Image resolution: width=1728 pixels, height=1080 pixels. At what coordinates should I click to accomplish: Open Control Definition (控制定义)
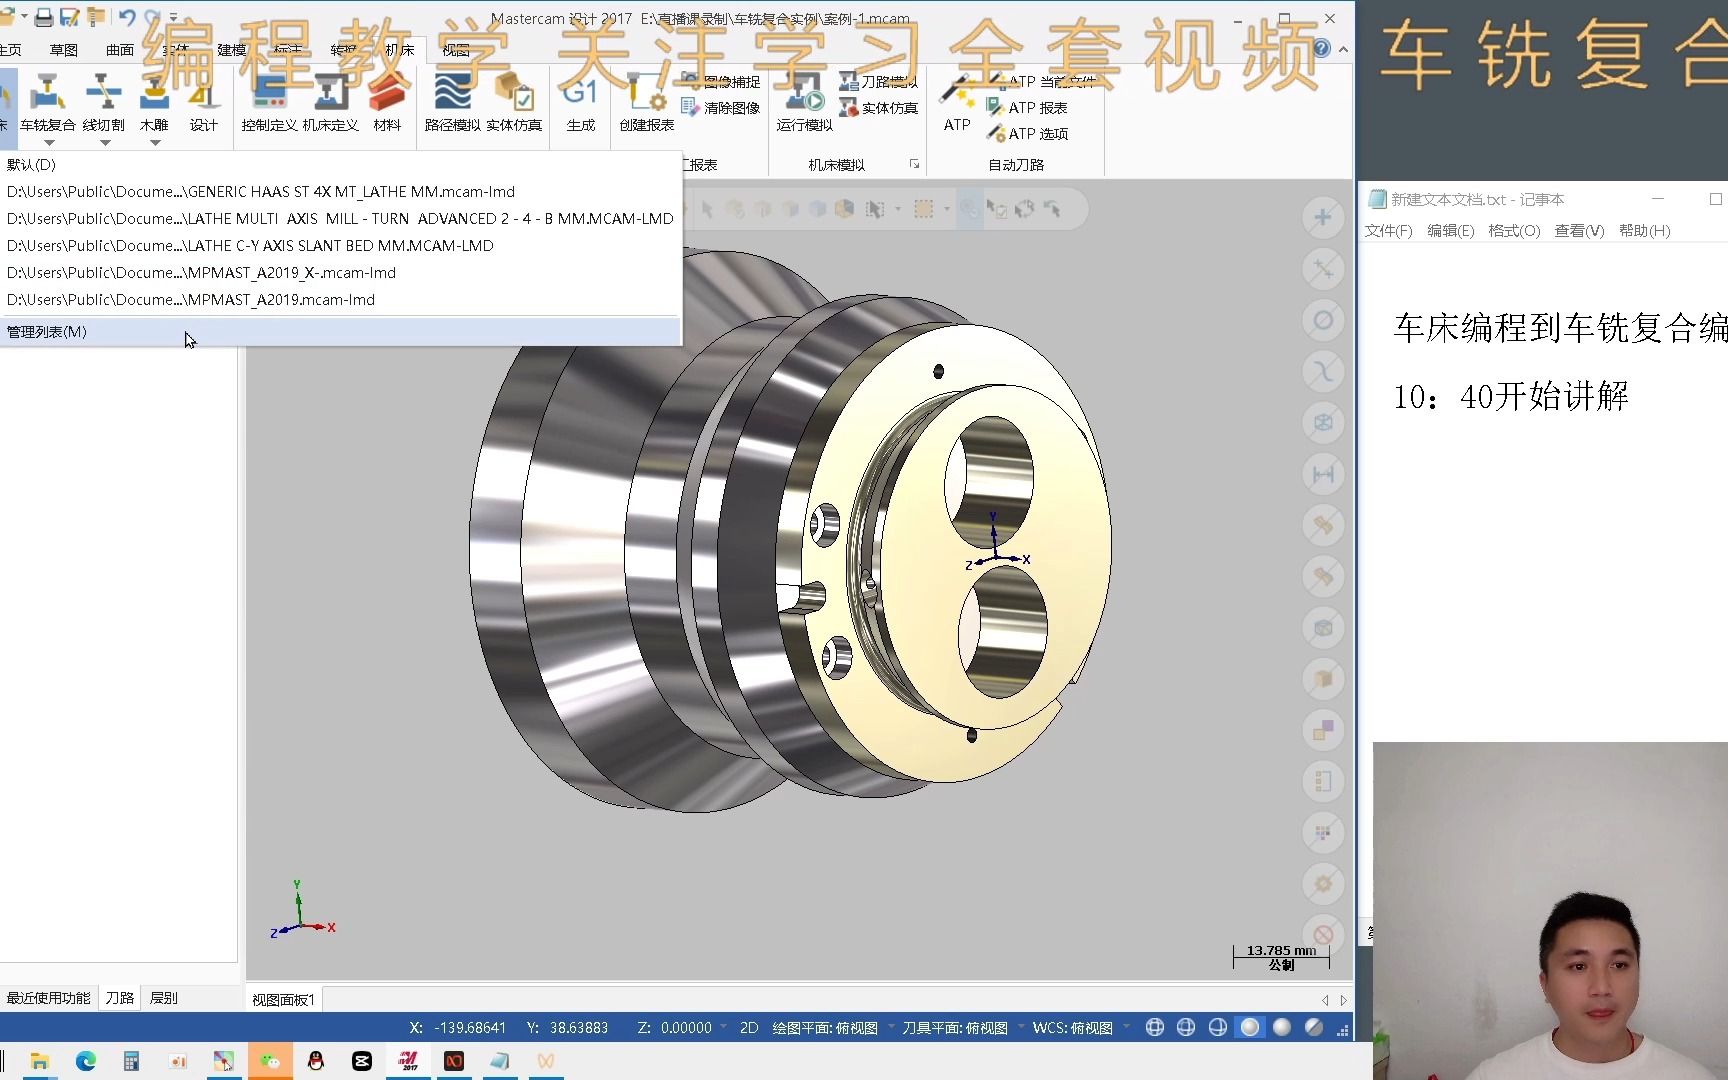coord(269,105)
